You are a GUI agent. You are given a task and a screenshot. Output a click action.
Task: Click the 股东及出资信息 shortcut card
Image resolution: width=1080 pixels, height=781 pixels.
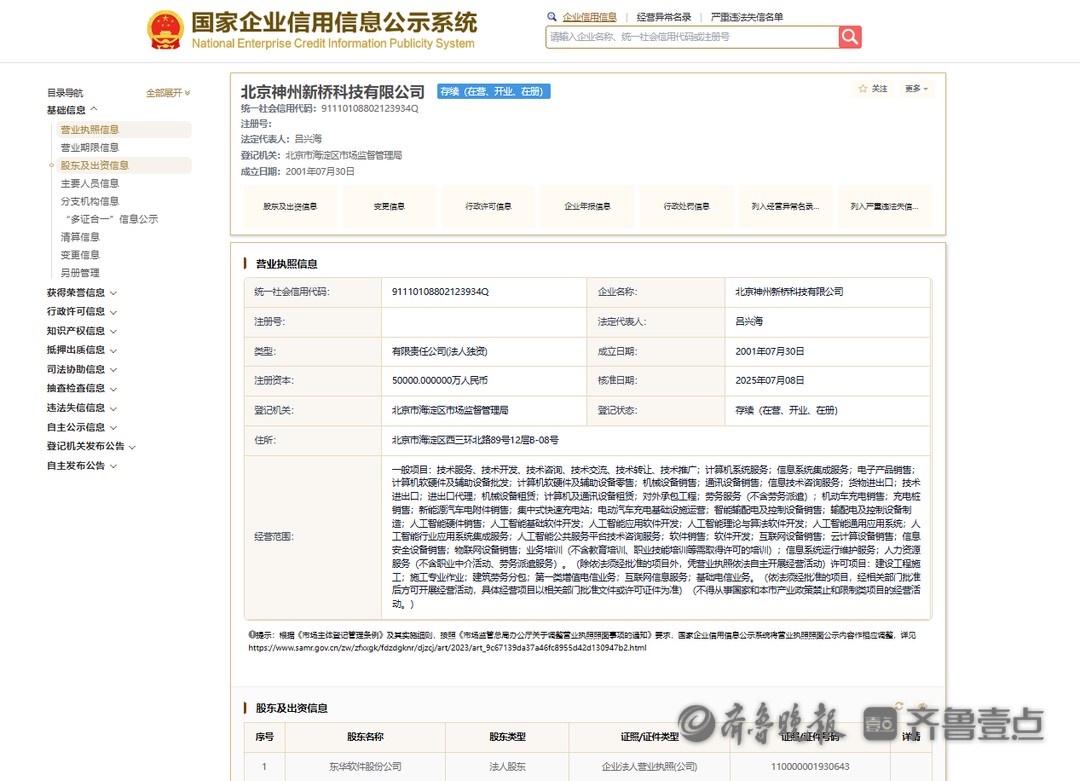point(290,207)
